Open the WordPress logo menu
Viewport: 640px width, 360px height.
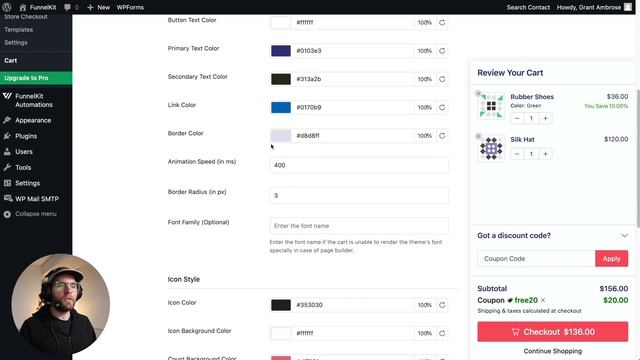[7, 7]
